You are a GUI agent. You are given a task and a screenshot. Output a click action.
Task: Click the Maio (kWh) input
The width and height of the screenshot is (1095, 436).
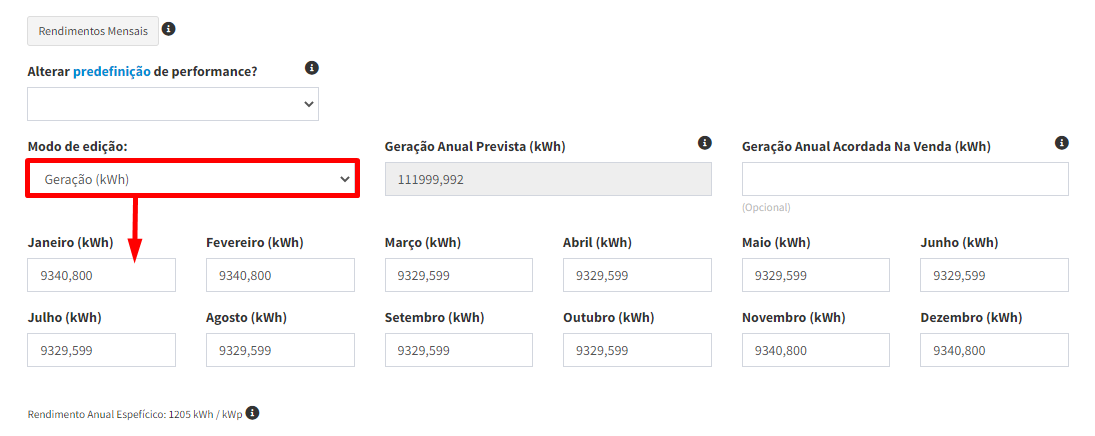pos(815,275)
